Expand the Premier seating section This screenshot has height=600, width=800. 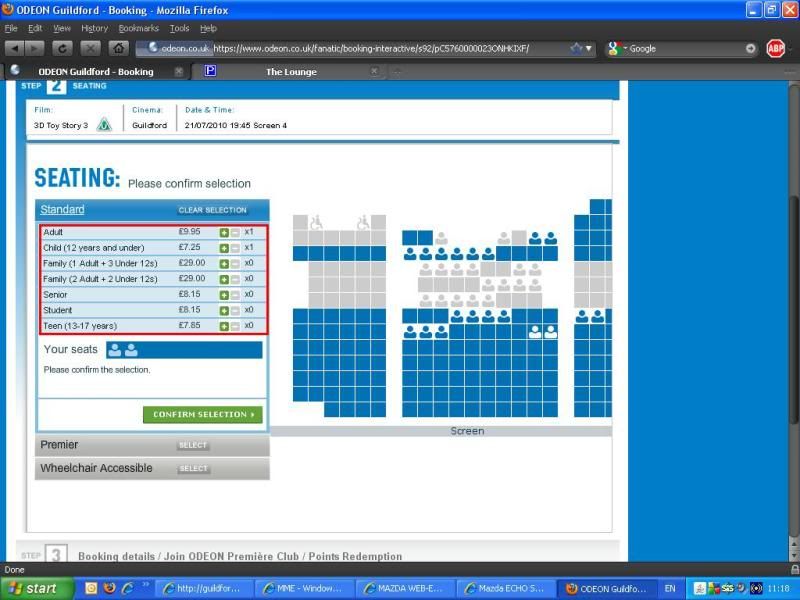point(192,445)
